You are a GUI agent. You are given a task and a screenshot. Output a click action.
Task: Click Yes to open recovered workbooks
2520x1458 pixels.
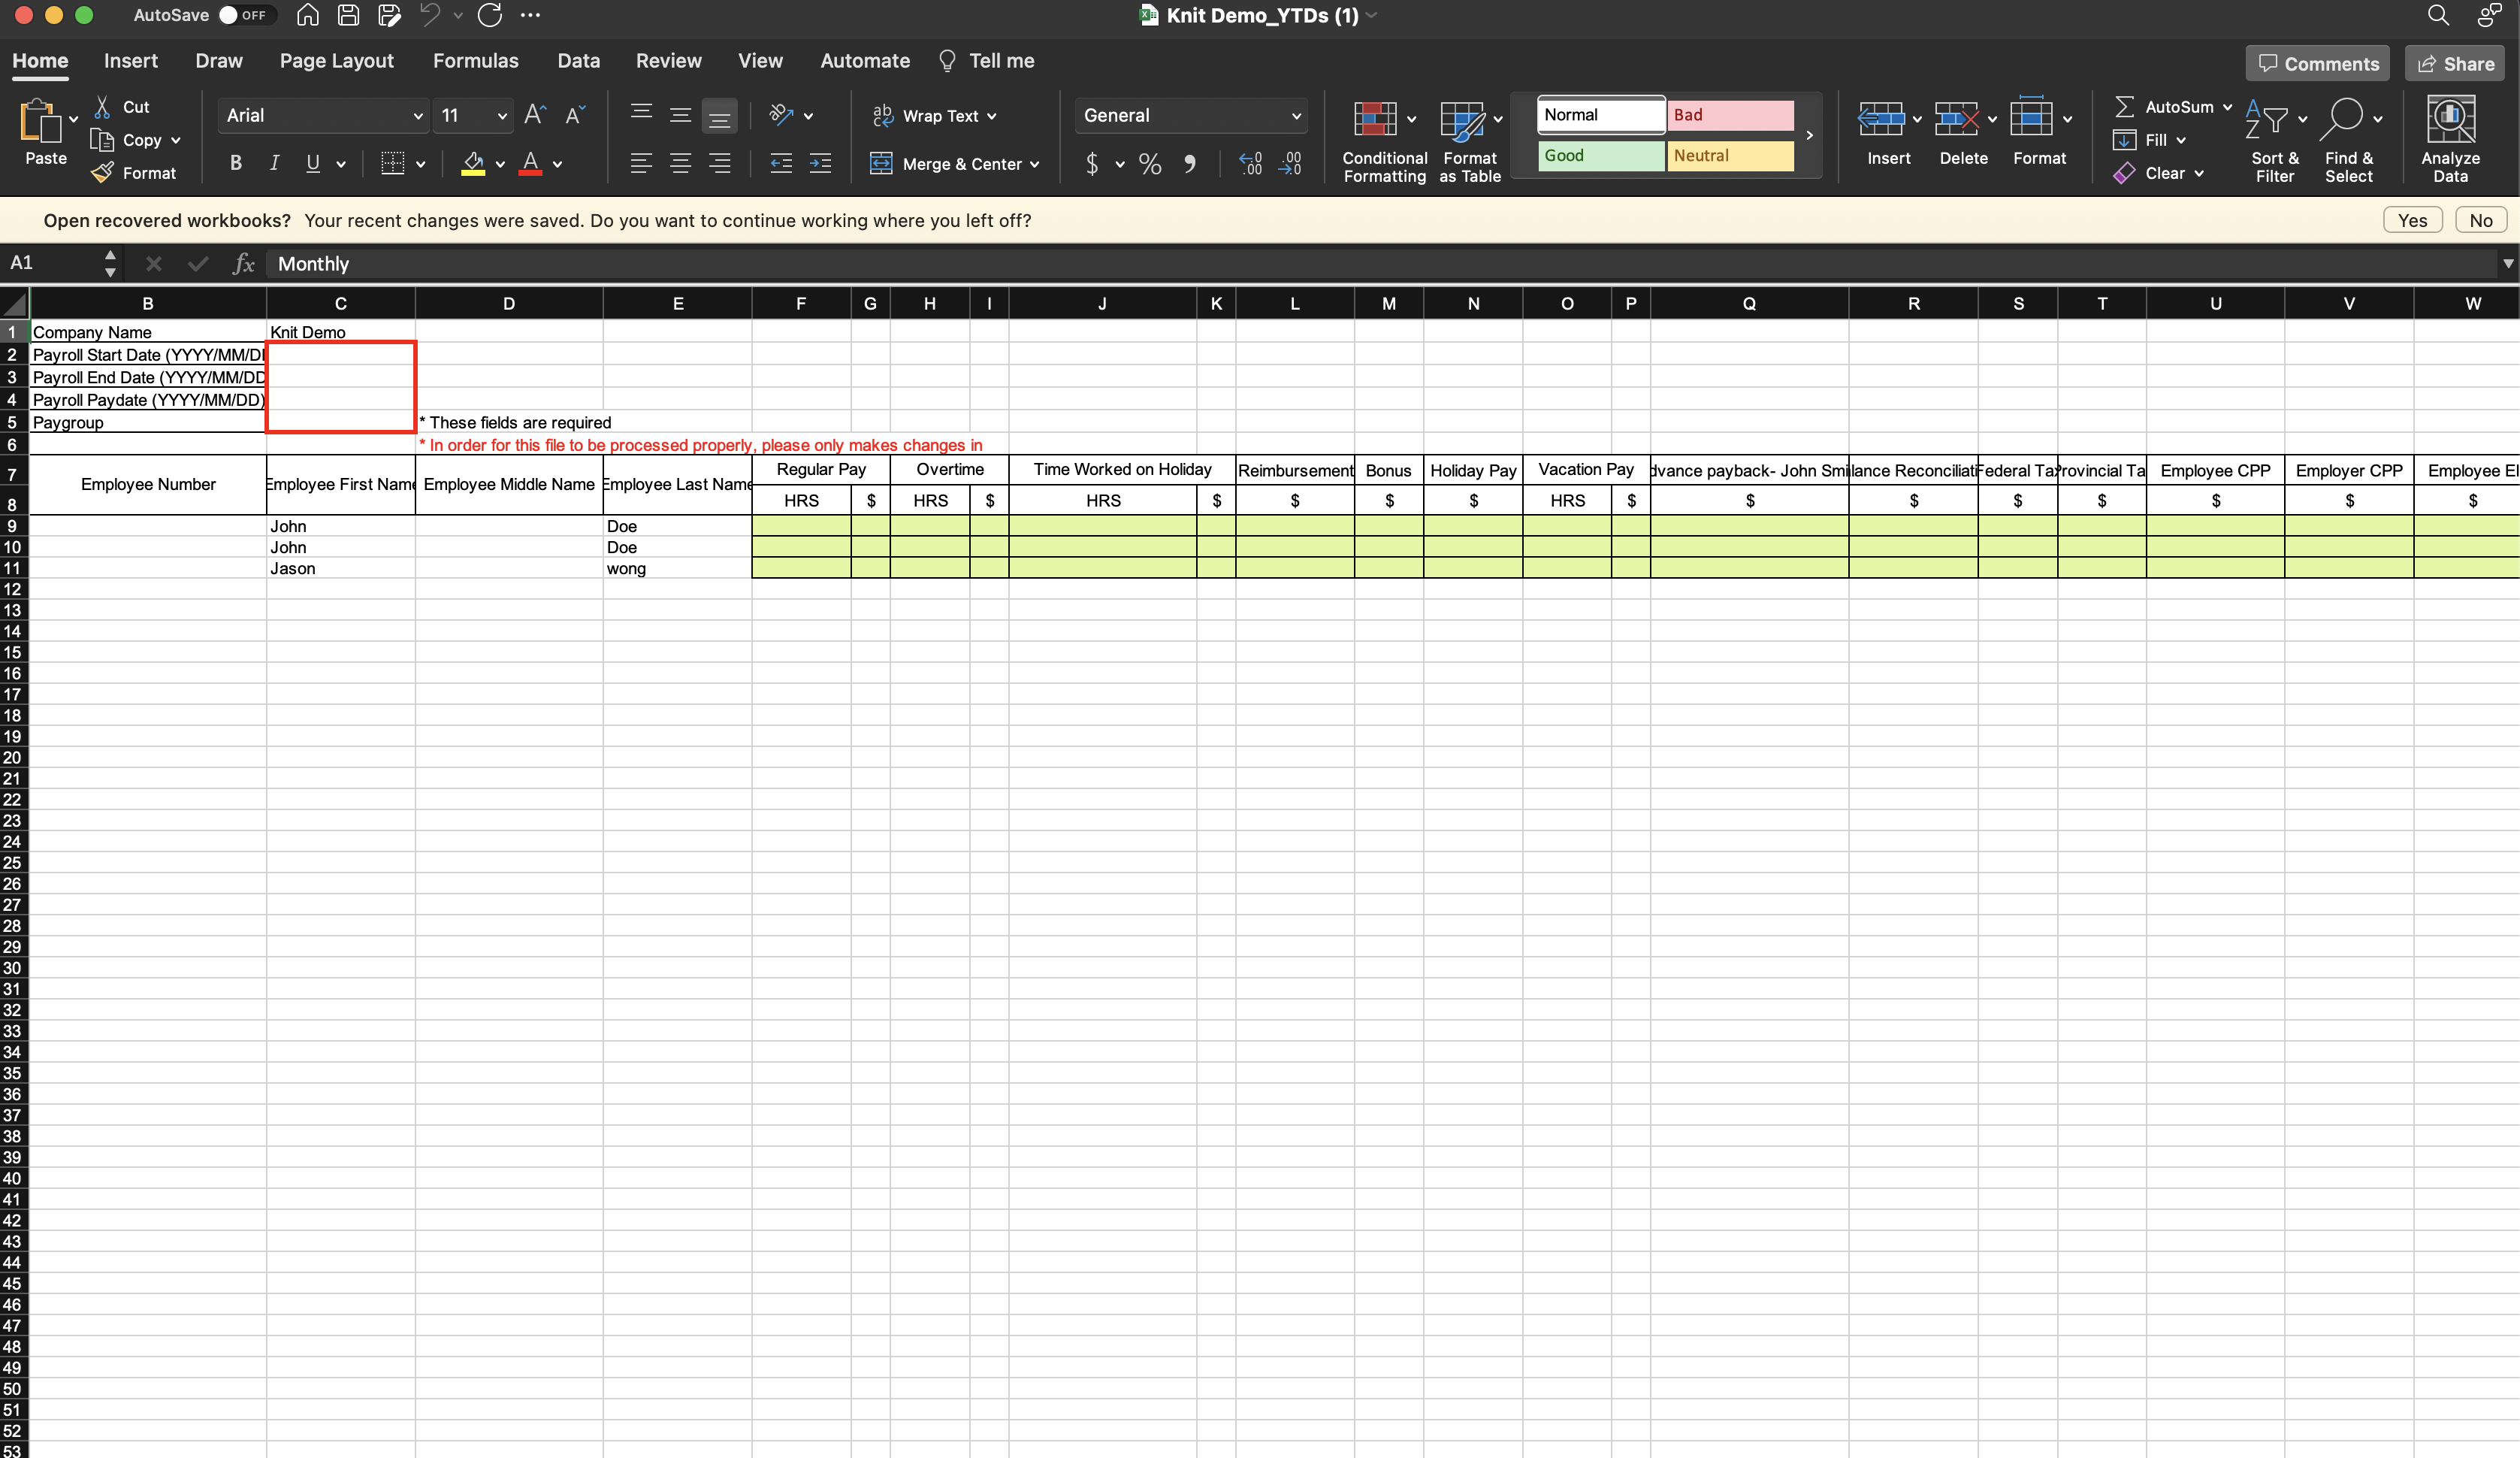pyautogui.click(x=2411, y=221)
